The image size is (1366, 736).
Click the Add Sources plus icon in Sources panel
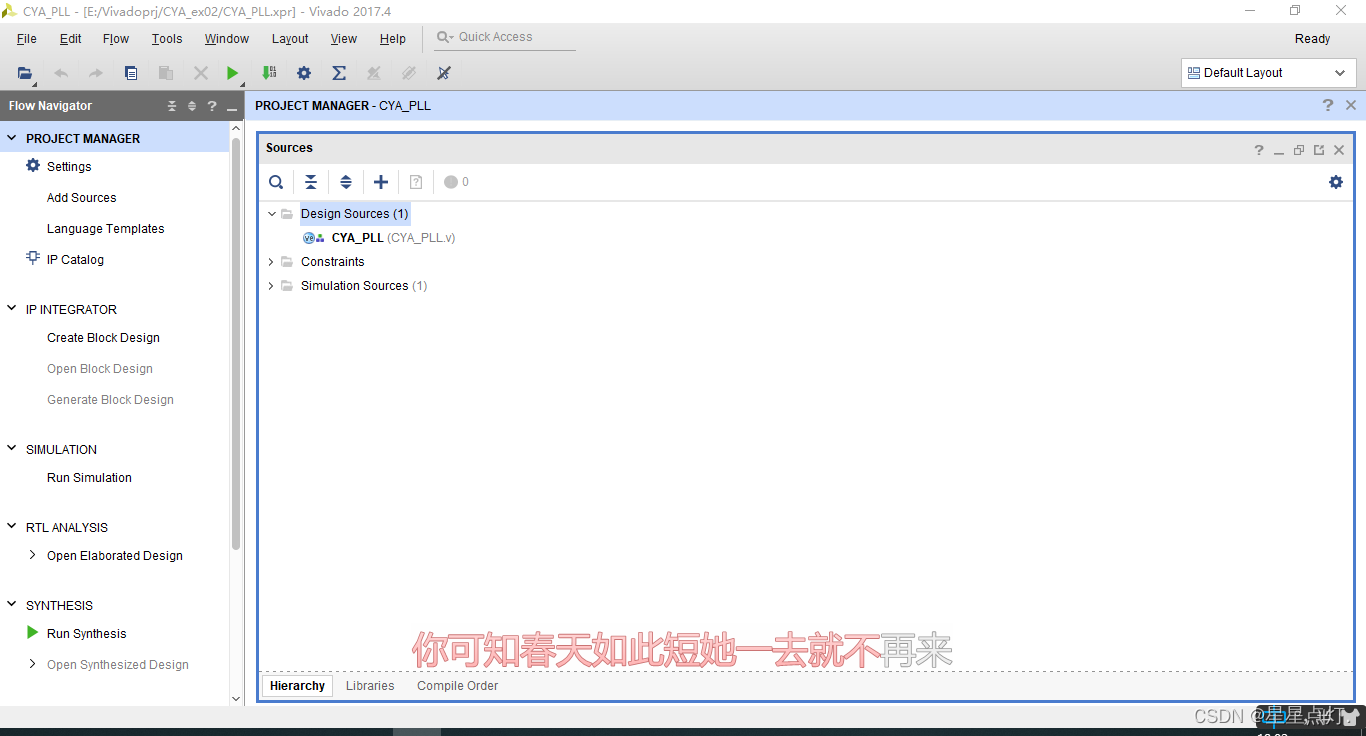click(380, 181)
